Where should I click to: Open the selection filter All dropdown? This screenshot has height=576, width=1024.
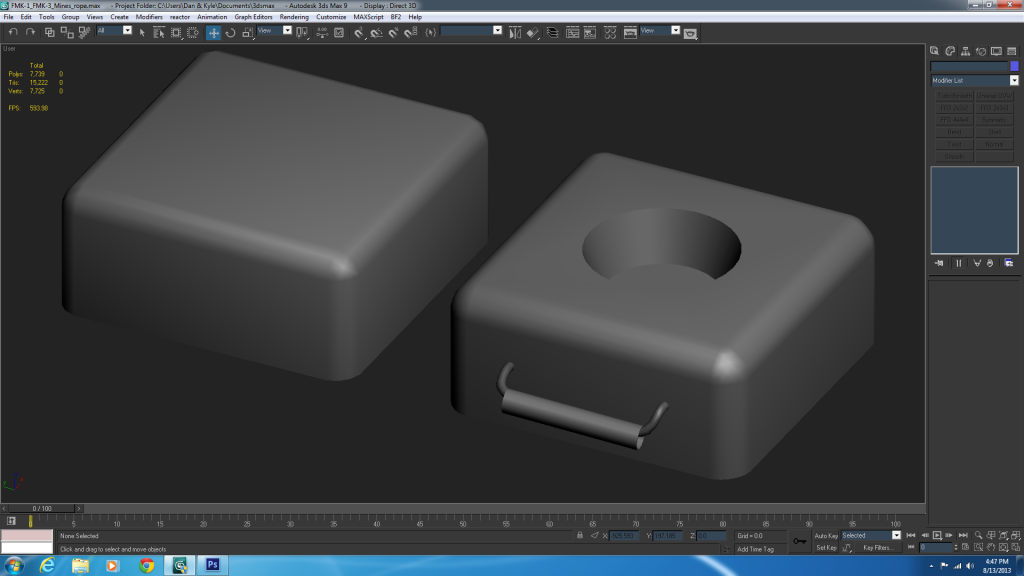point(114,31)
